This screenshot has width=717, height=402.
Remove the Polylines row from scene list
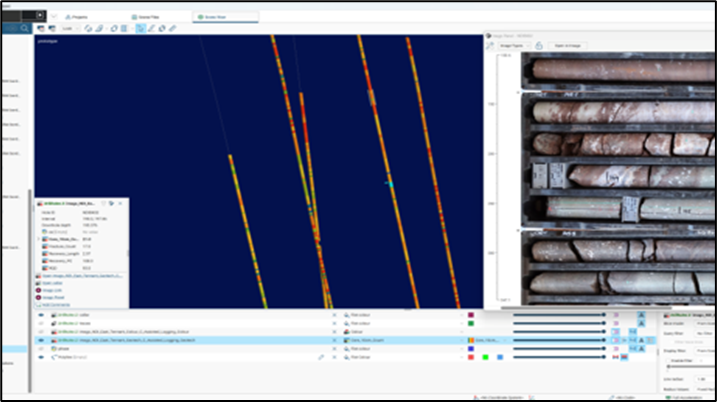tap(334, 357)
